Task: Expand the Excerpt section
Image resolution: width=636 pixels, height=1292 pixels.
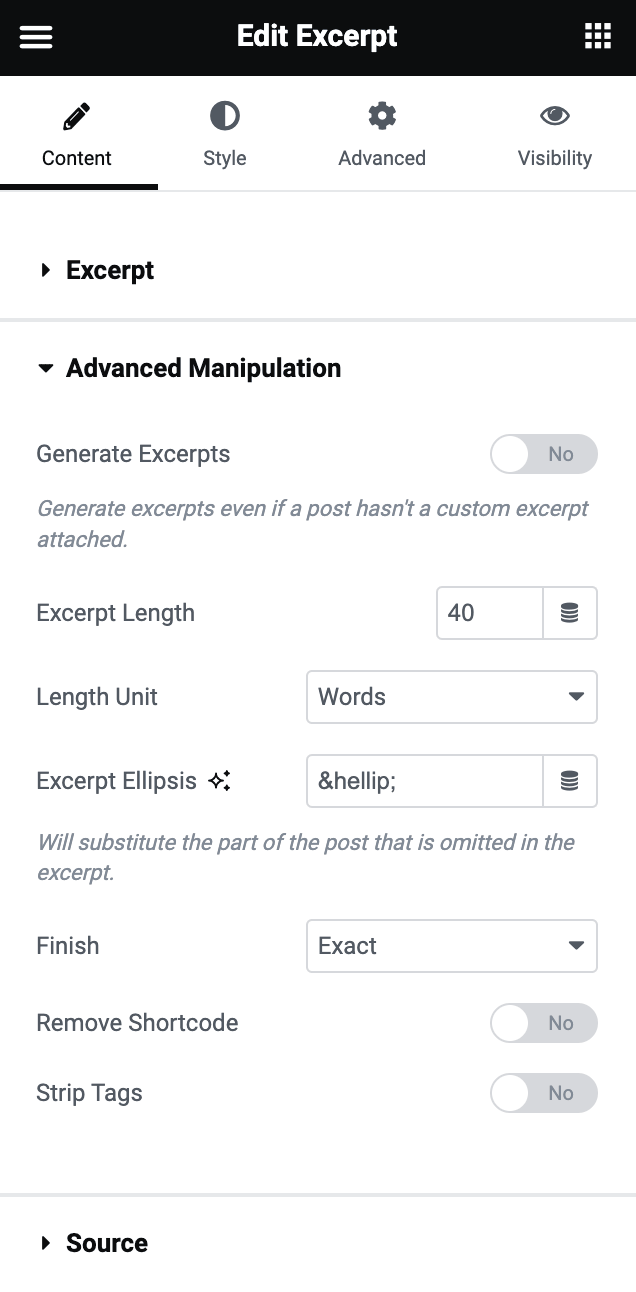Action: tap(110, 271)
